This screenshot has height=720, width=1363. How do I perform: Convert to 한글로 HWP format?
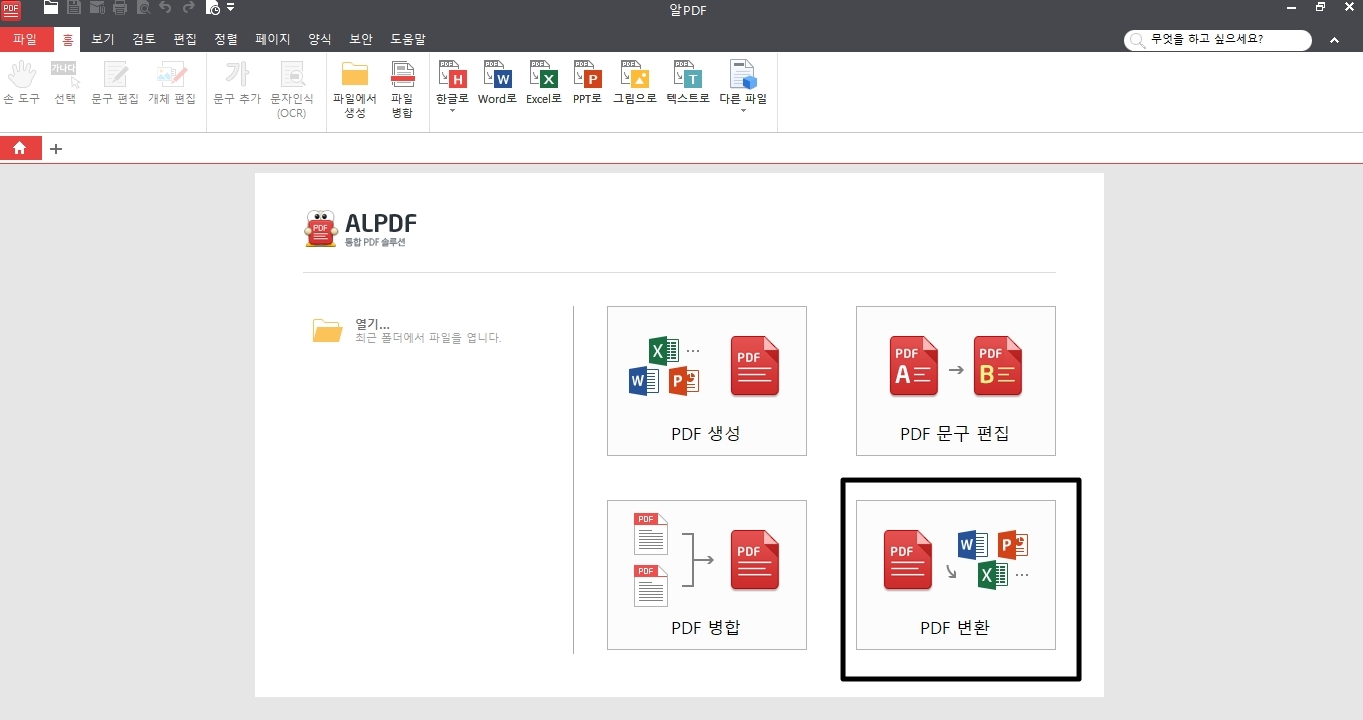[452, 81]
